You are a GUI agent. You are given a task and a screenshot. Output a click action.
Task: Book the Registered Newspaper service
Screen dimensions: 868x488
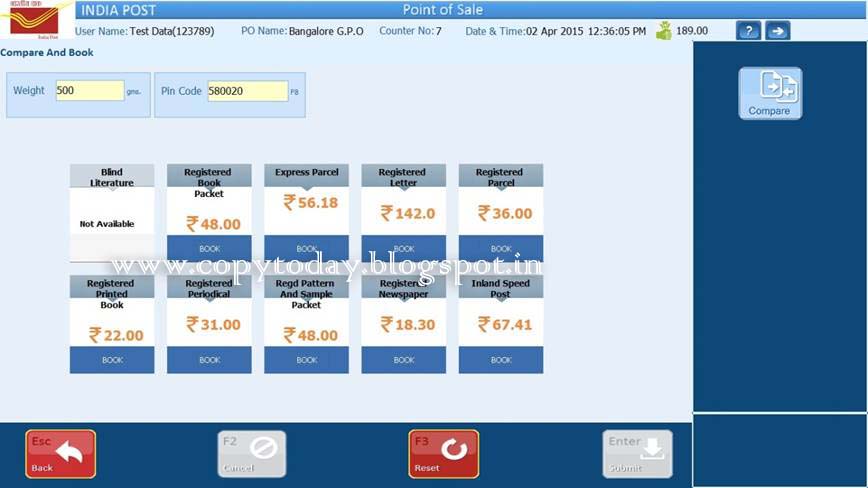coord(404,360)
